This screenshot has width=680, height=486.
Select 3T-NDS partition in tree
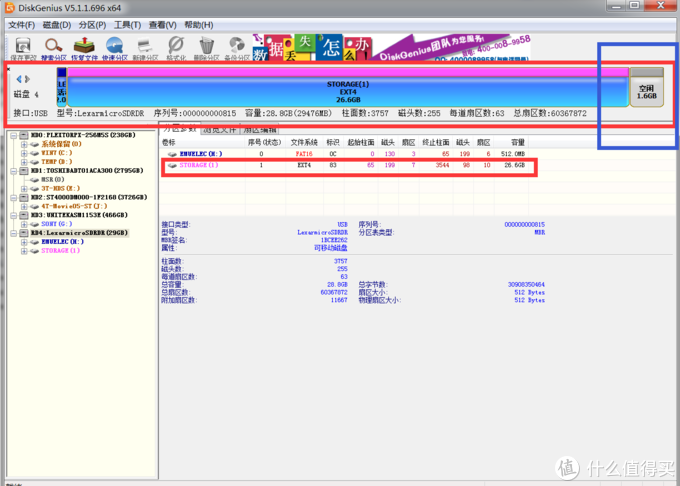pos(60,189)
